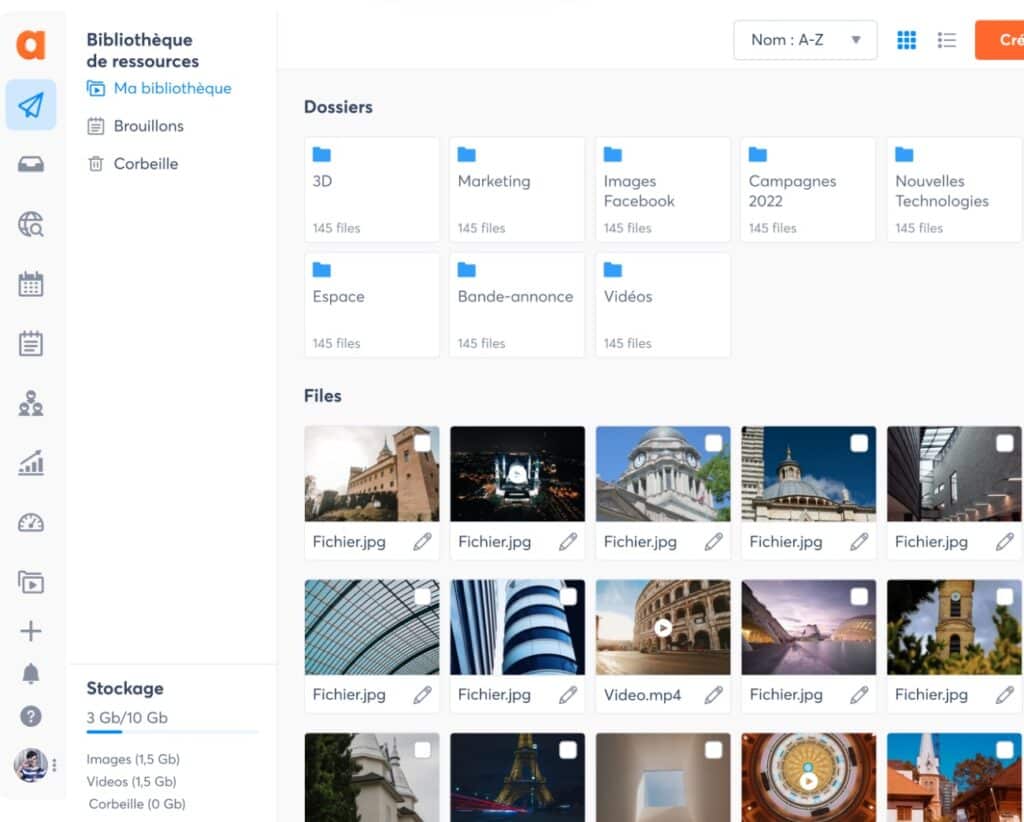The height and width of the screenshot is (822, 1024).
Task: Open the help question mark icon
Action: (31, 716)
